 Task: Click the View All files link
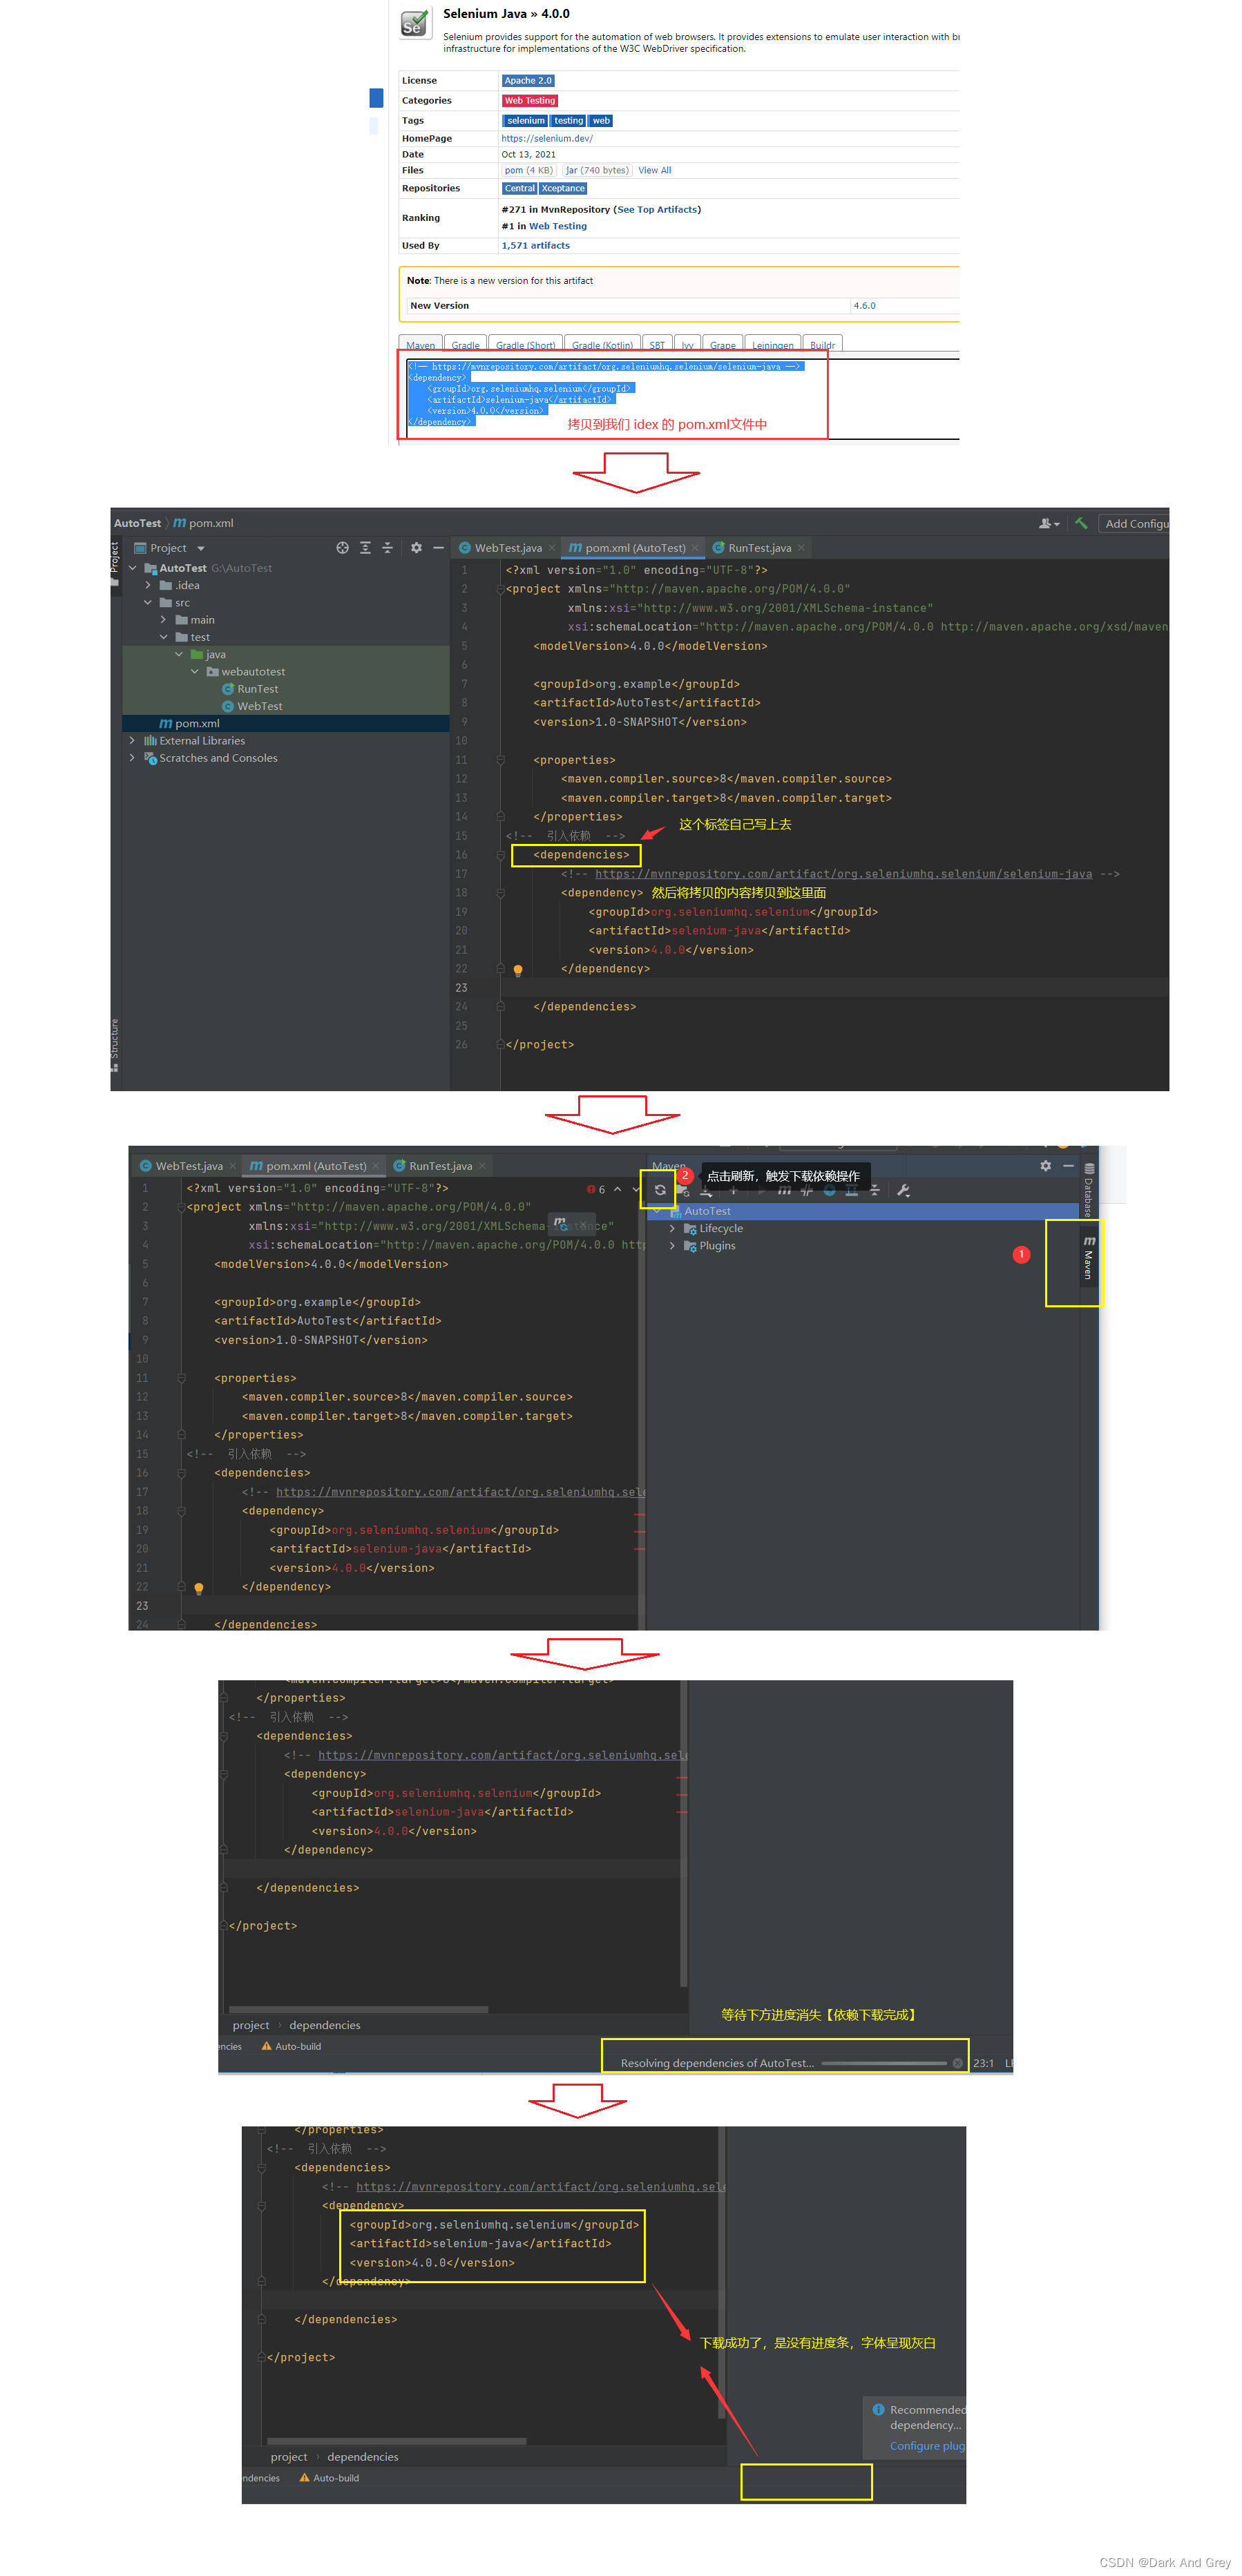(655, 171)
